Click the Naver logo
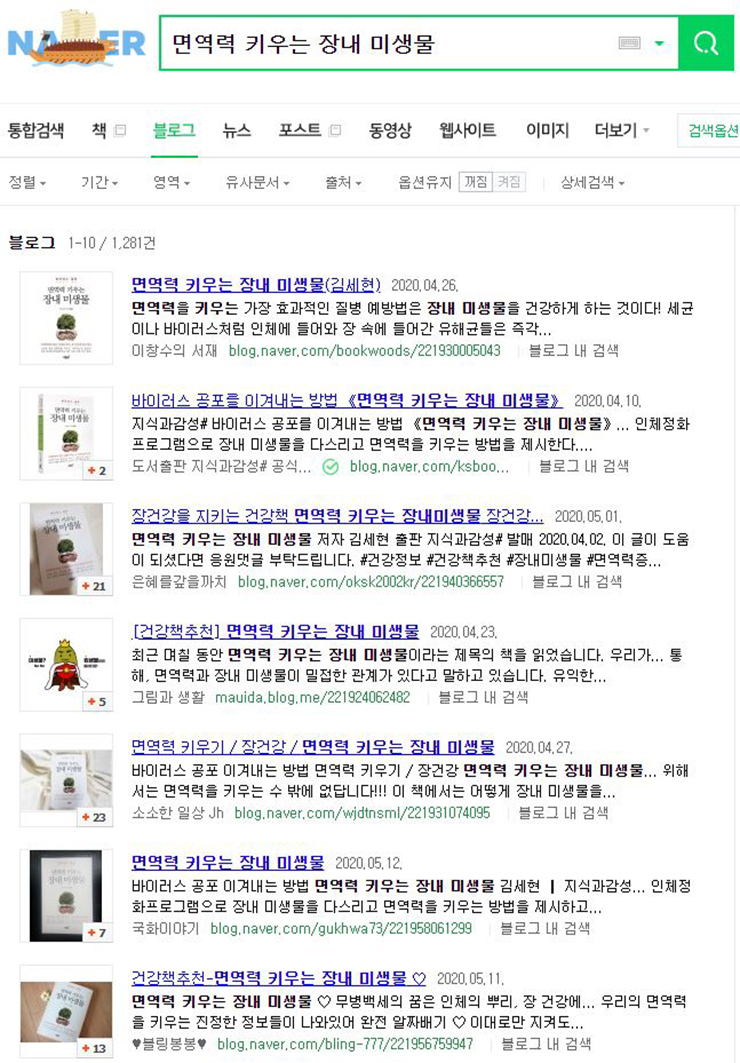 tap(77, 41)
